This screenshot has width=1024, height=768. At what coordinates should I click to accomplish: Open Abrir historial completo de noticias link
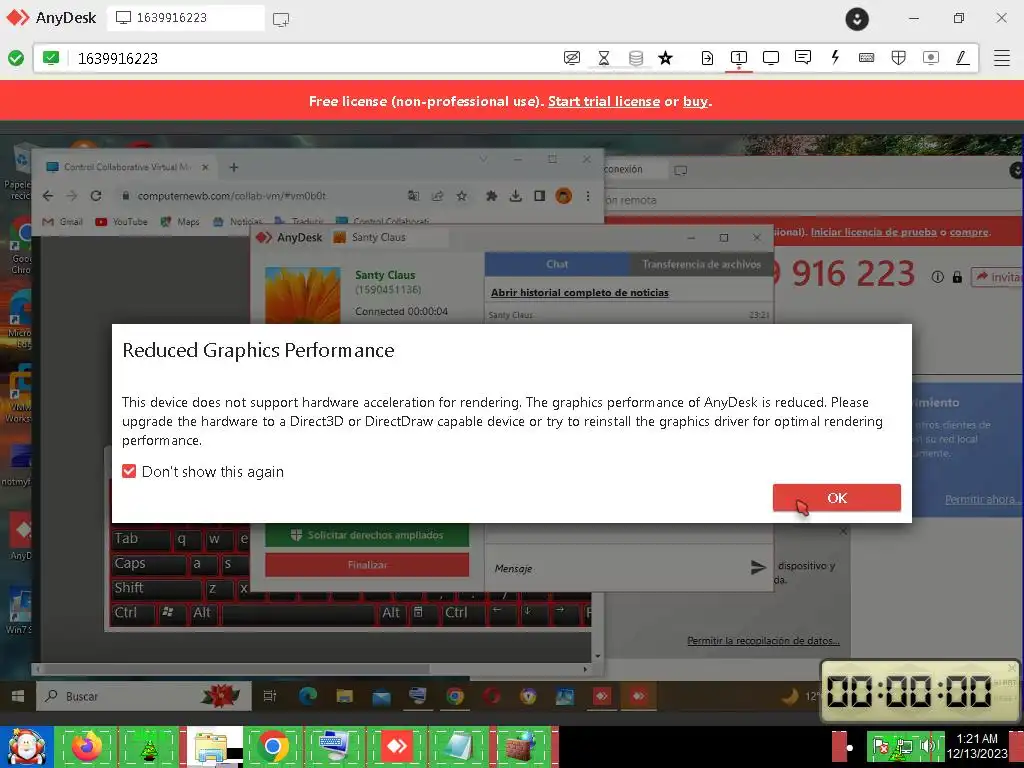[580, 293]
